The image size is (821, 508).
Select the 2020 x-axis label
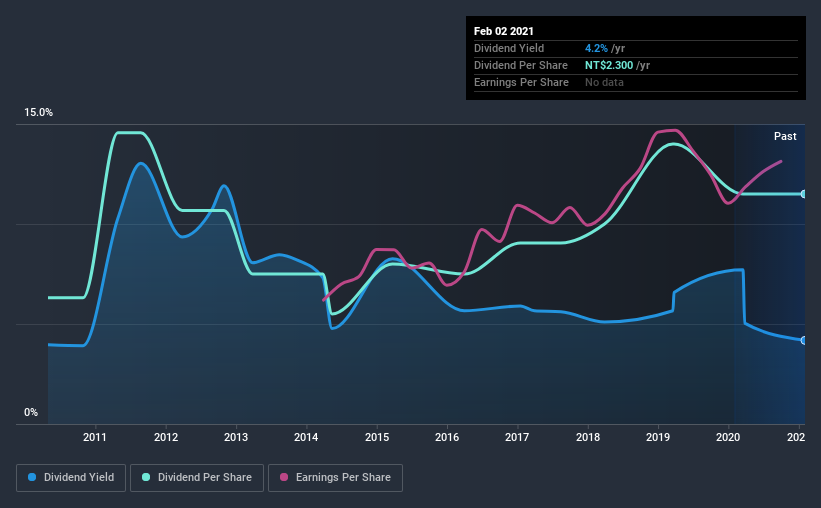pyautogui.click(x=728, y=437)
